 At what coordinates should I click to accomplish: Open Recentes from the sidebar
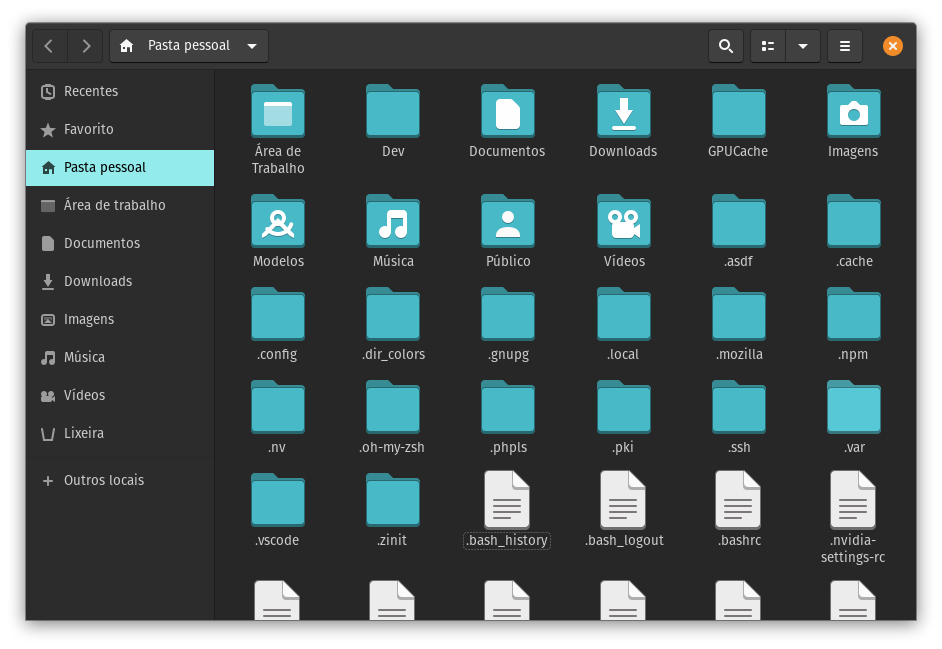tap(90, 91)
